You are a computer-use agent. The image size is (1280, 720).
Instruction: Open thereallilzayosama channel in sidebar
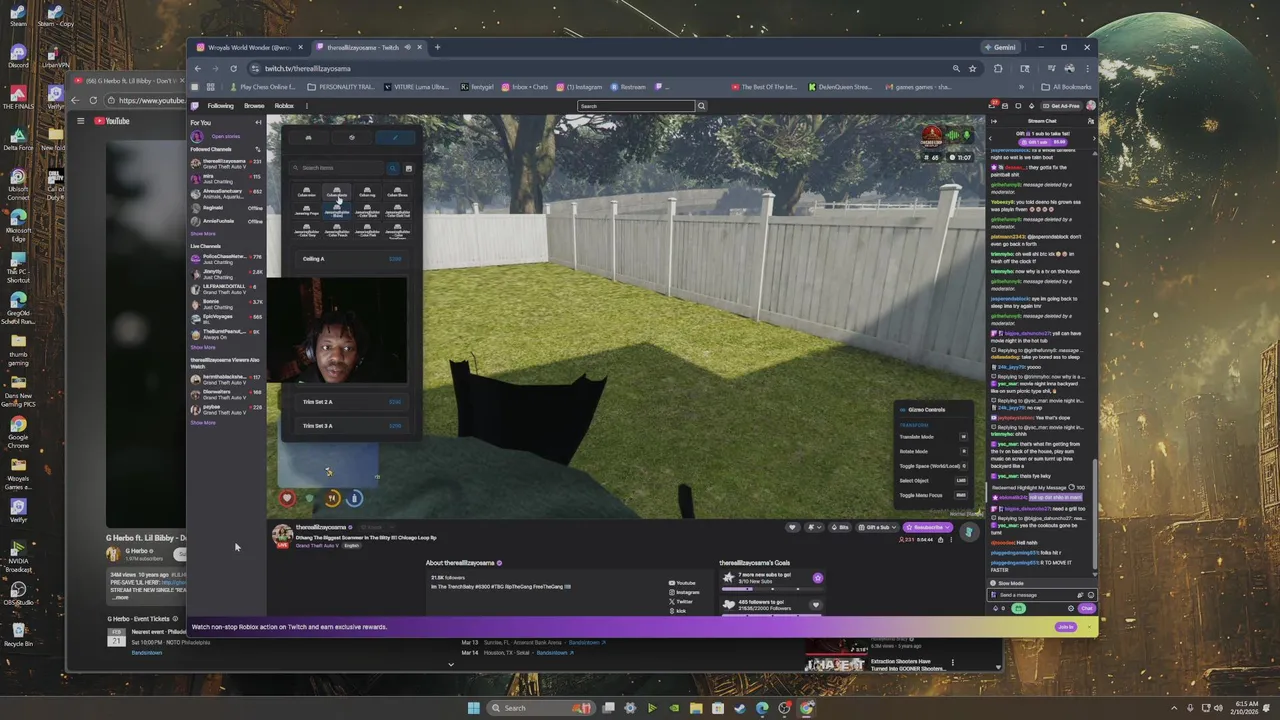click(x=226, y=162)
